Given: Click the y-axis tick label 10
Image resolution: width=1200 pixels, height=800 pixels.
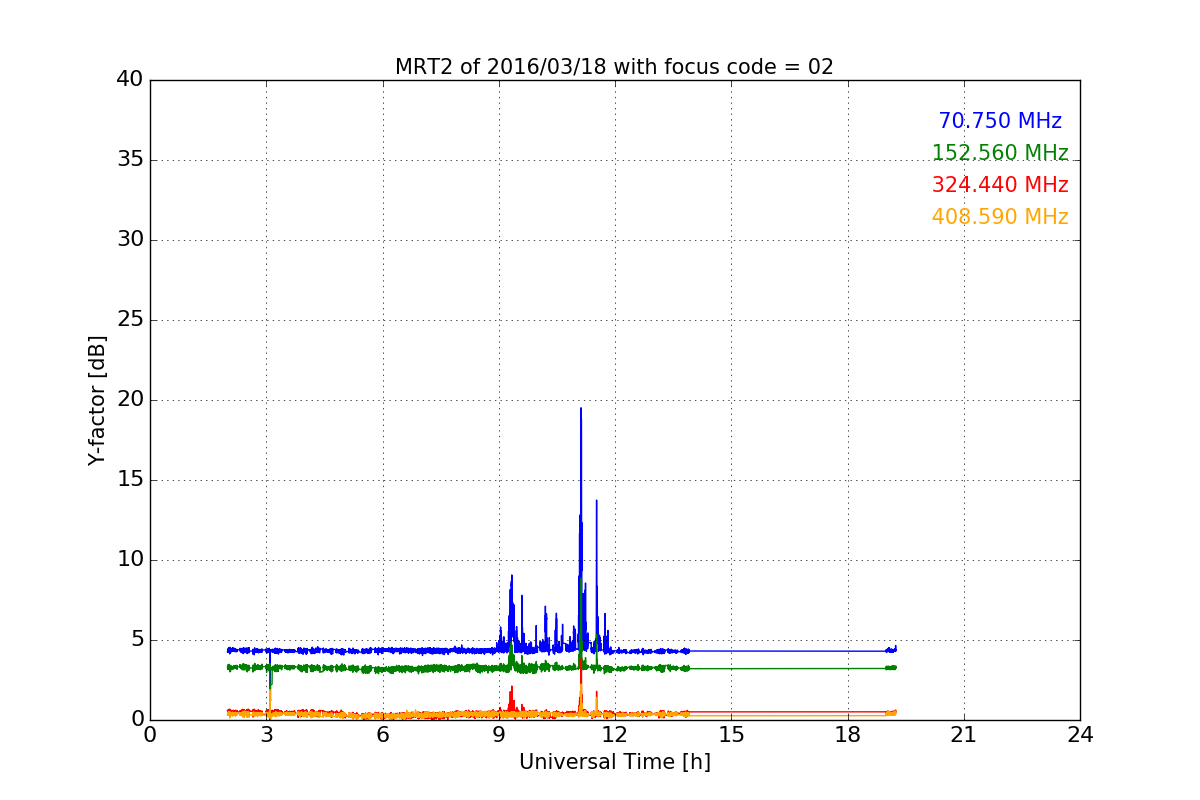Looking at the screenshot, I should (x=130, y=560).
